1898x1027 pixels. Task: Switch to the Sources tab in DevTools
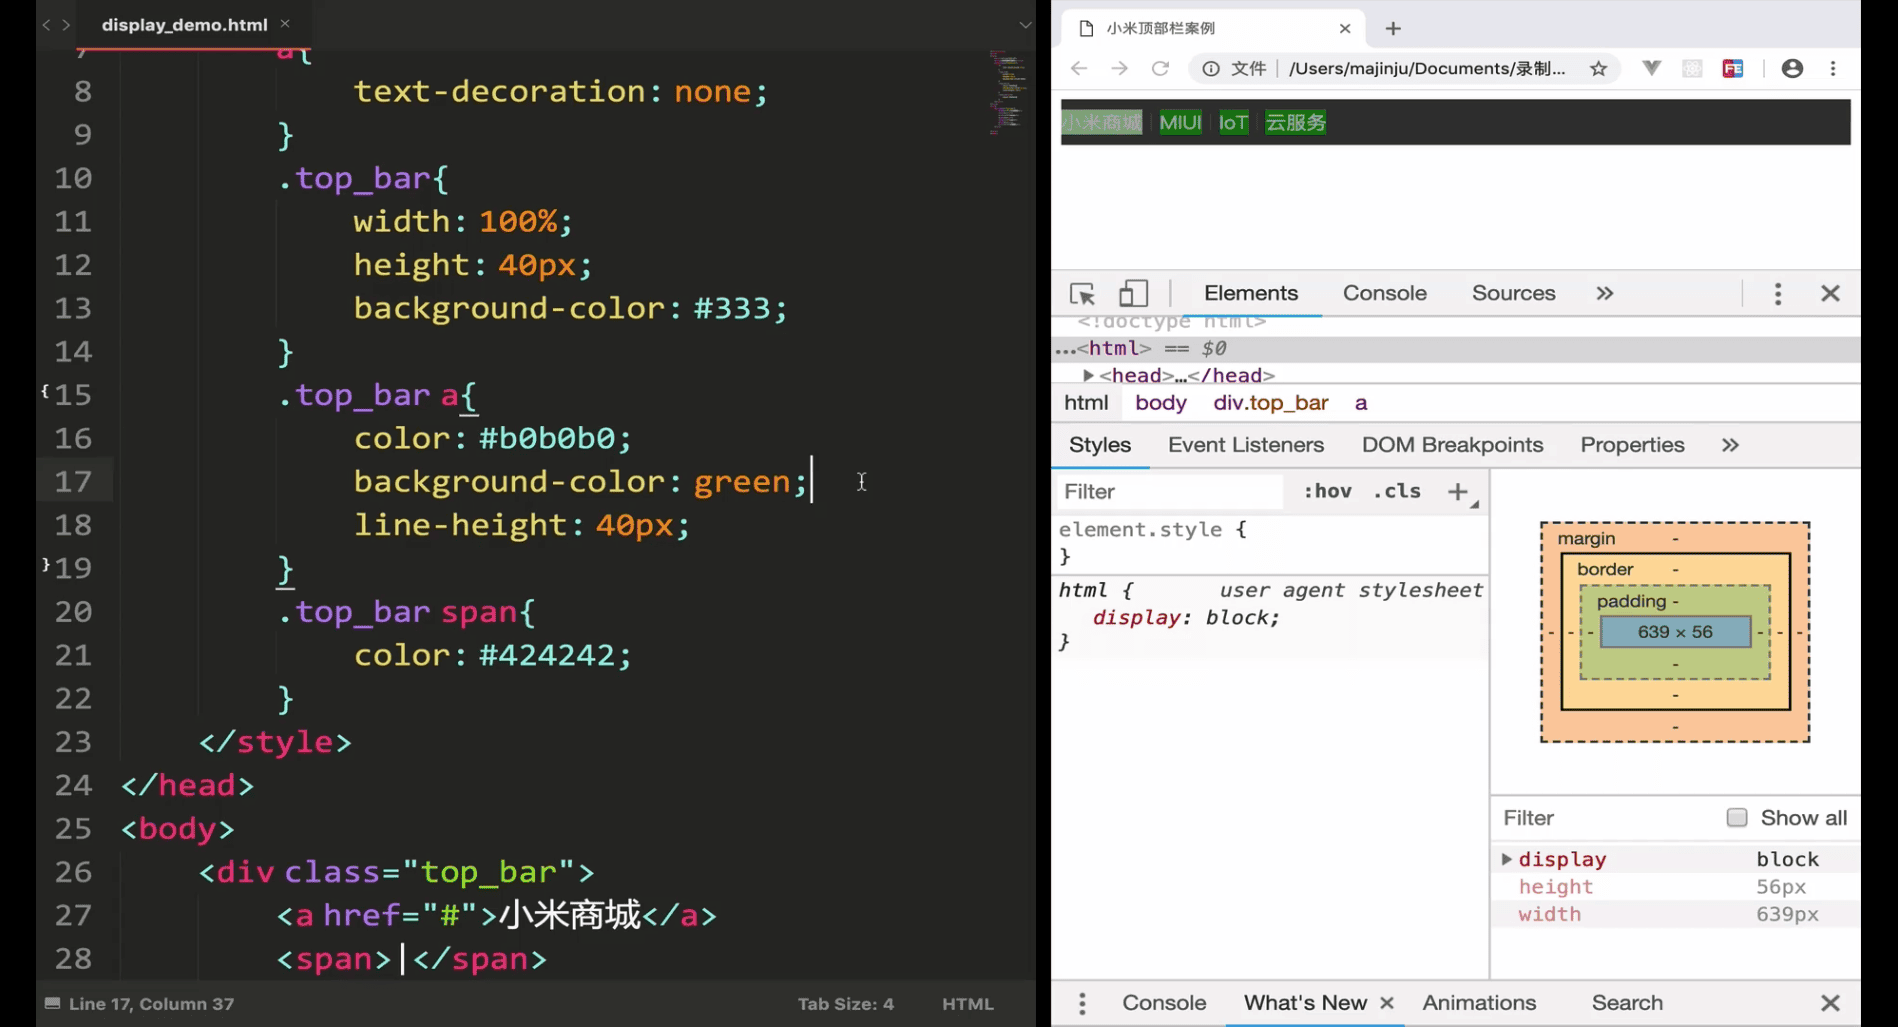click(x=1513, y=293)
